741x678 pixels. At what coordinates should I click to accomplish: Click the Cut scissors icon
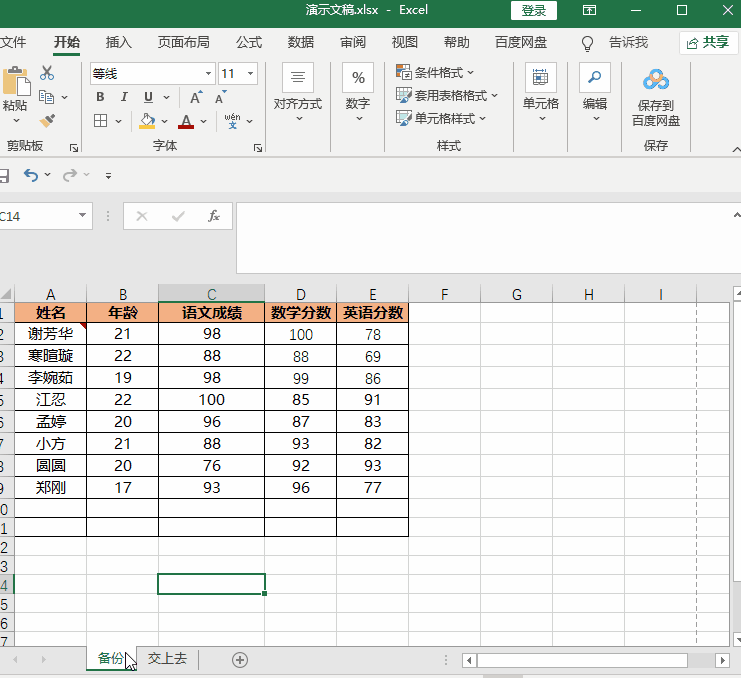[x=47, y=73]
